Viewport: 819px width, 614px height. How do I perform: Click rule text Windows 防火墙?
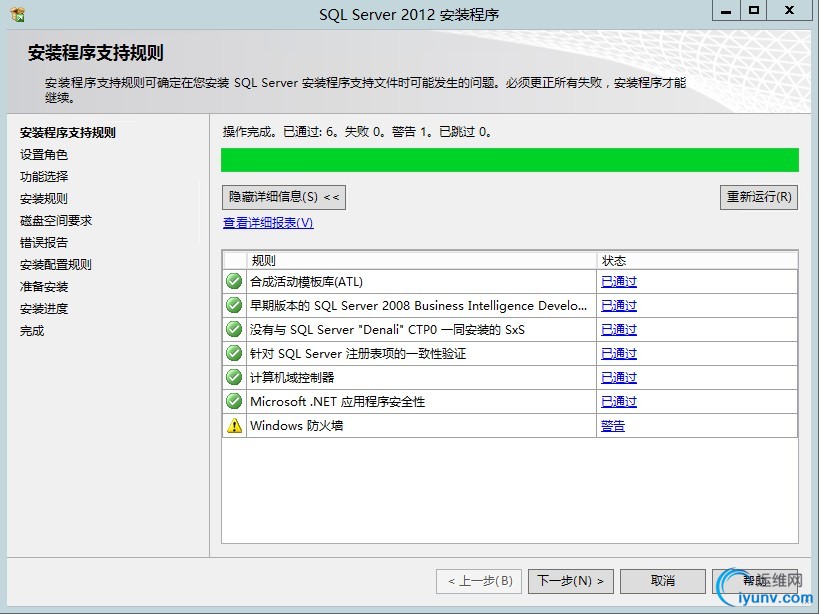tap(297, 426)
